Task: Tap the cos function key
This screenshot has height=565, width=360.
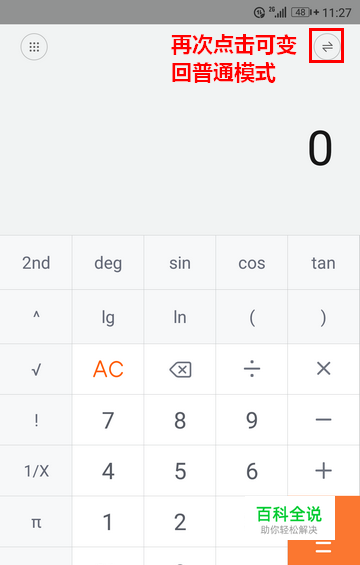Action: pos(252,263)
